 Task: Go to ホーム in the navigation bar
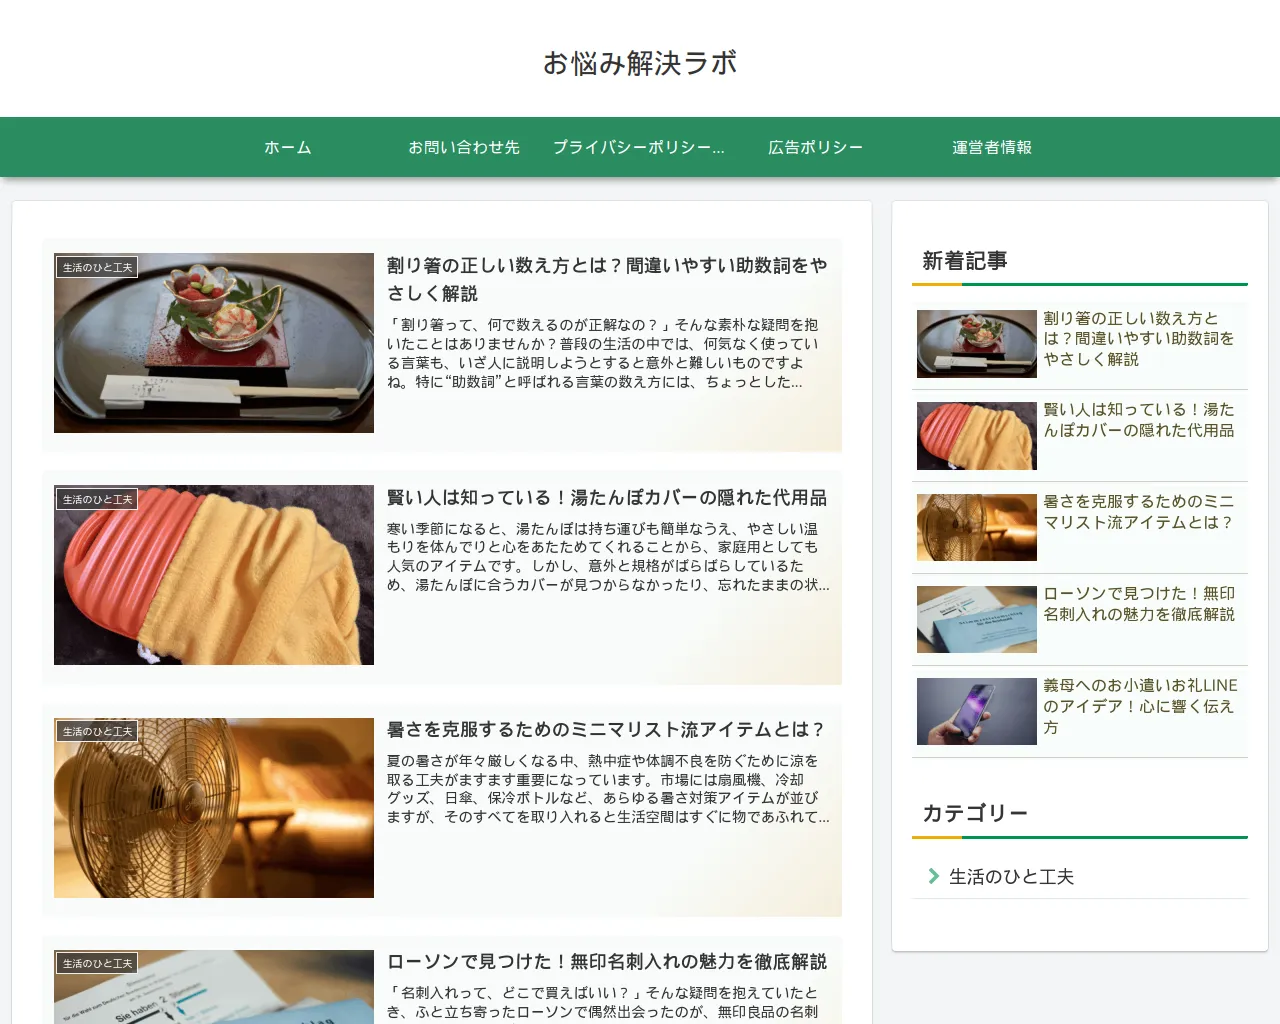point(288,147)
